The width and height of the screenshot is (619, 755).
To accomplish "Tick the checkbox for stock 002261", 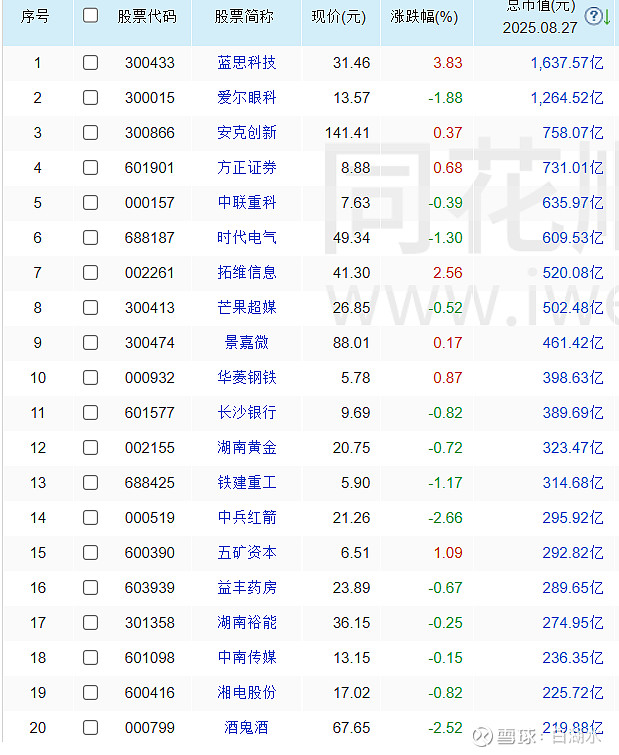I will tap(90, 273).
